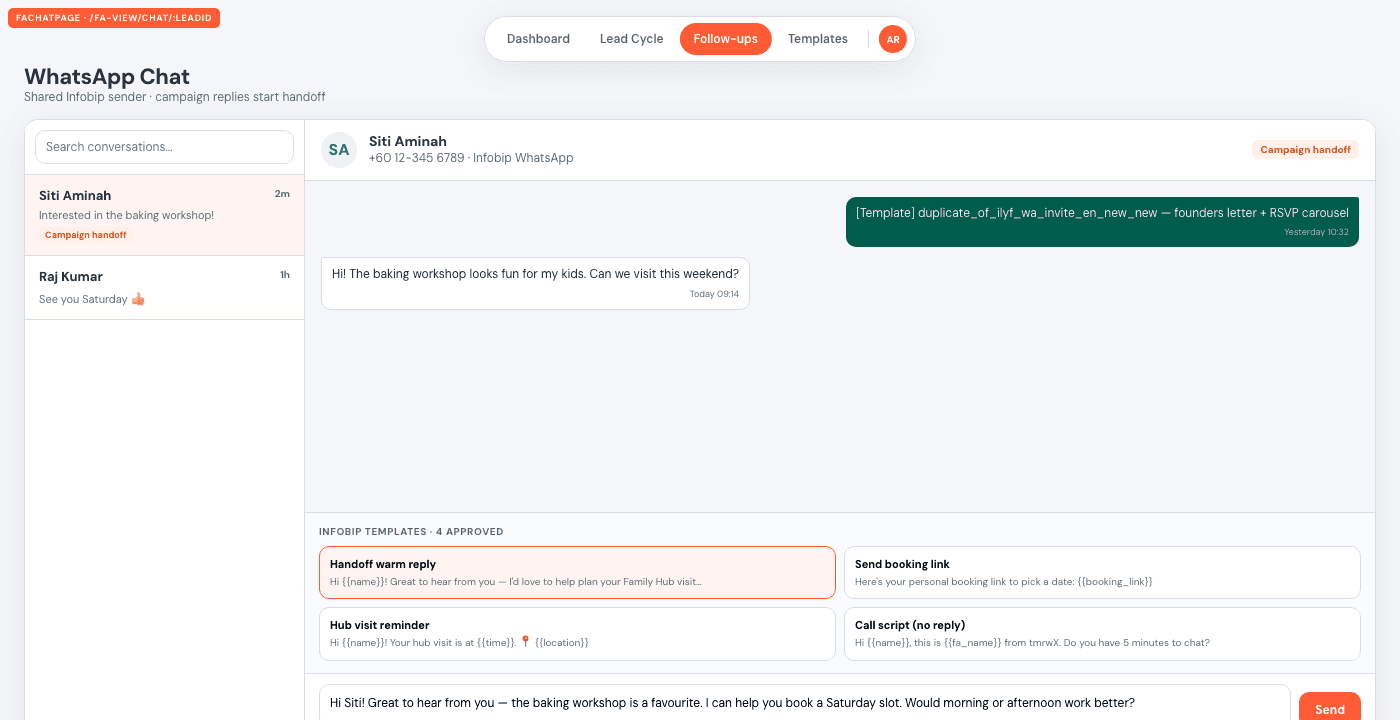Open the AR user avatar menu
This screenshot has height=720, width=1400.
click(893, 39)
